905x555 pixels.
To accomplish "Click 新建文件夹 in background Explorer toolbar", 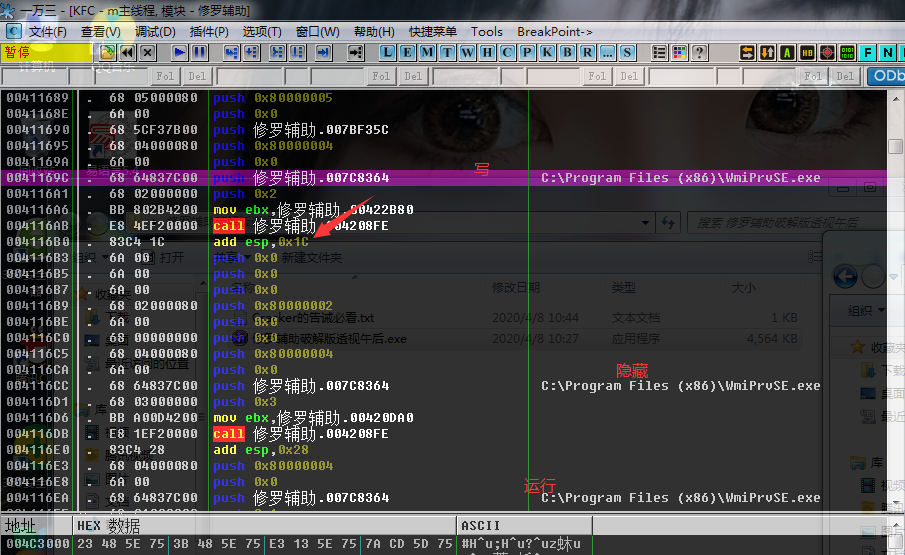I will pos(312,257).
